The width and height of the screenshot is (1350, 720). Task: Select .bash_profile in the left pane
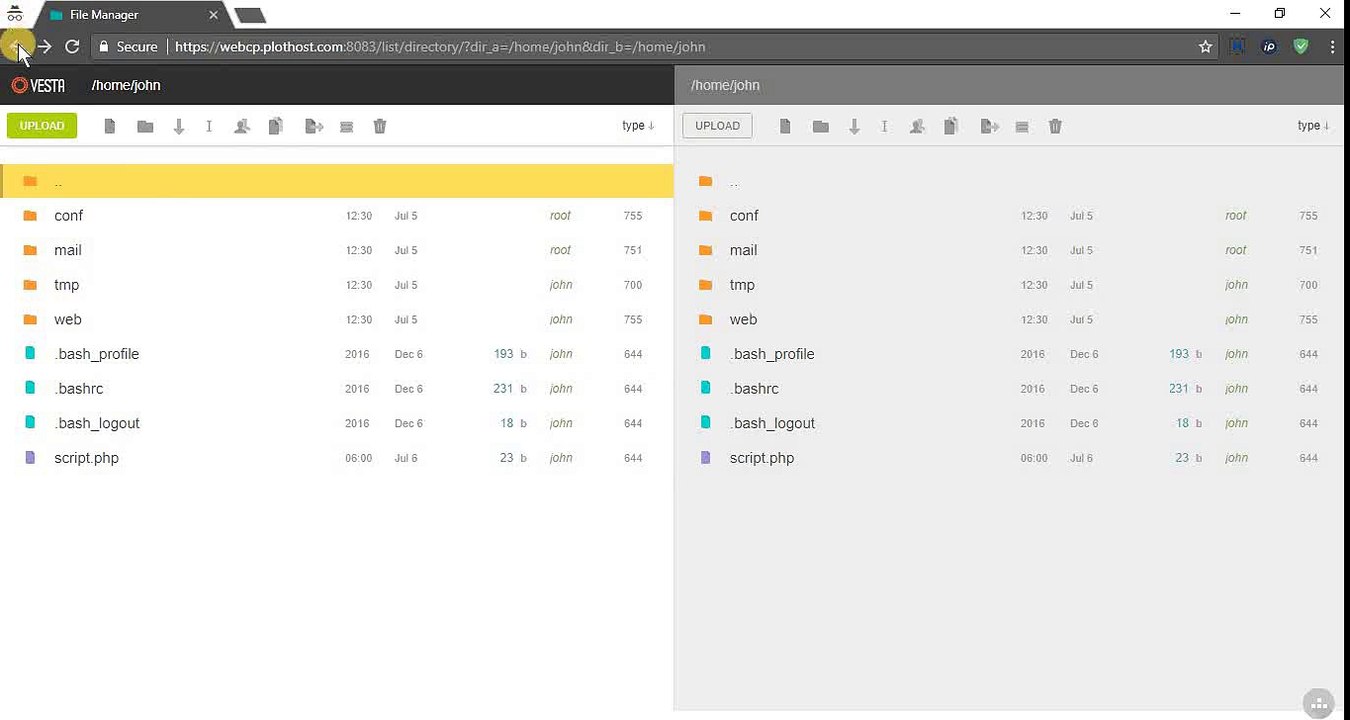pos(336,354)
